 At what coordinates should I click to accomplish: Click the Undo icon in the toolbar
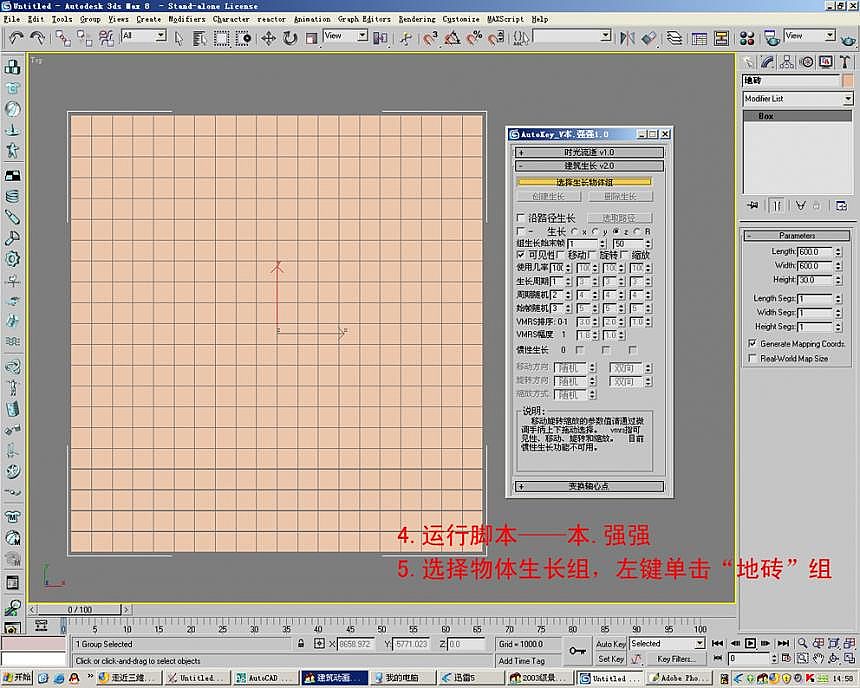[16, 37]
